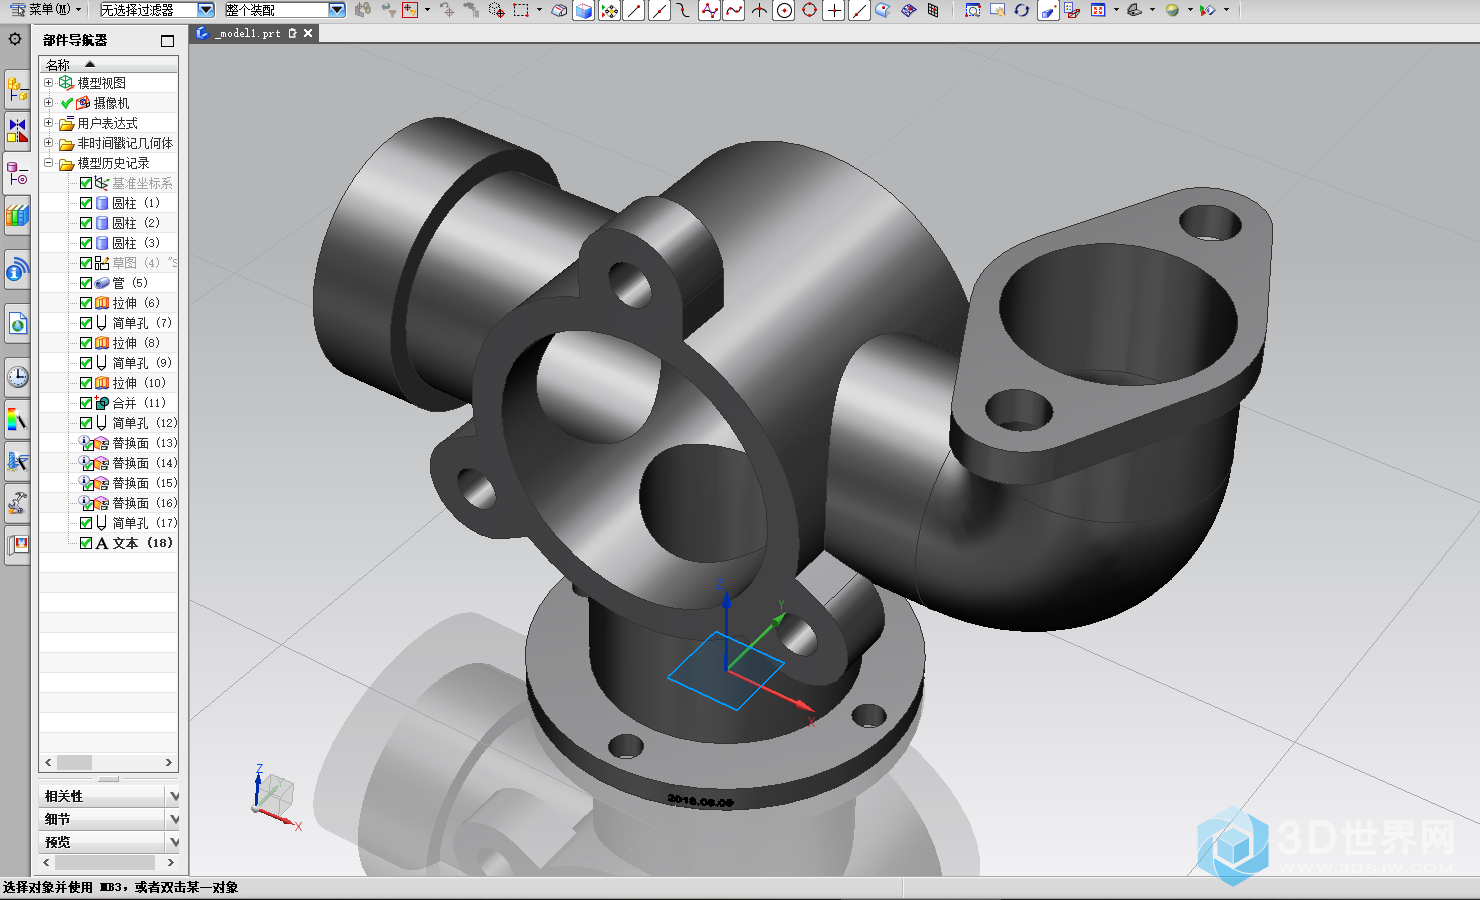Viewport: 1480px width, 900px height.
Task: Toggle the snap point options icon
Action: point(609,10)
